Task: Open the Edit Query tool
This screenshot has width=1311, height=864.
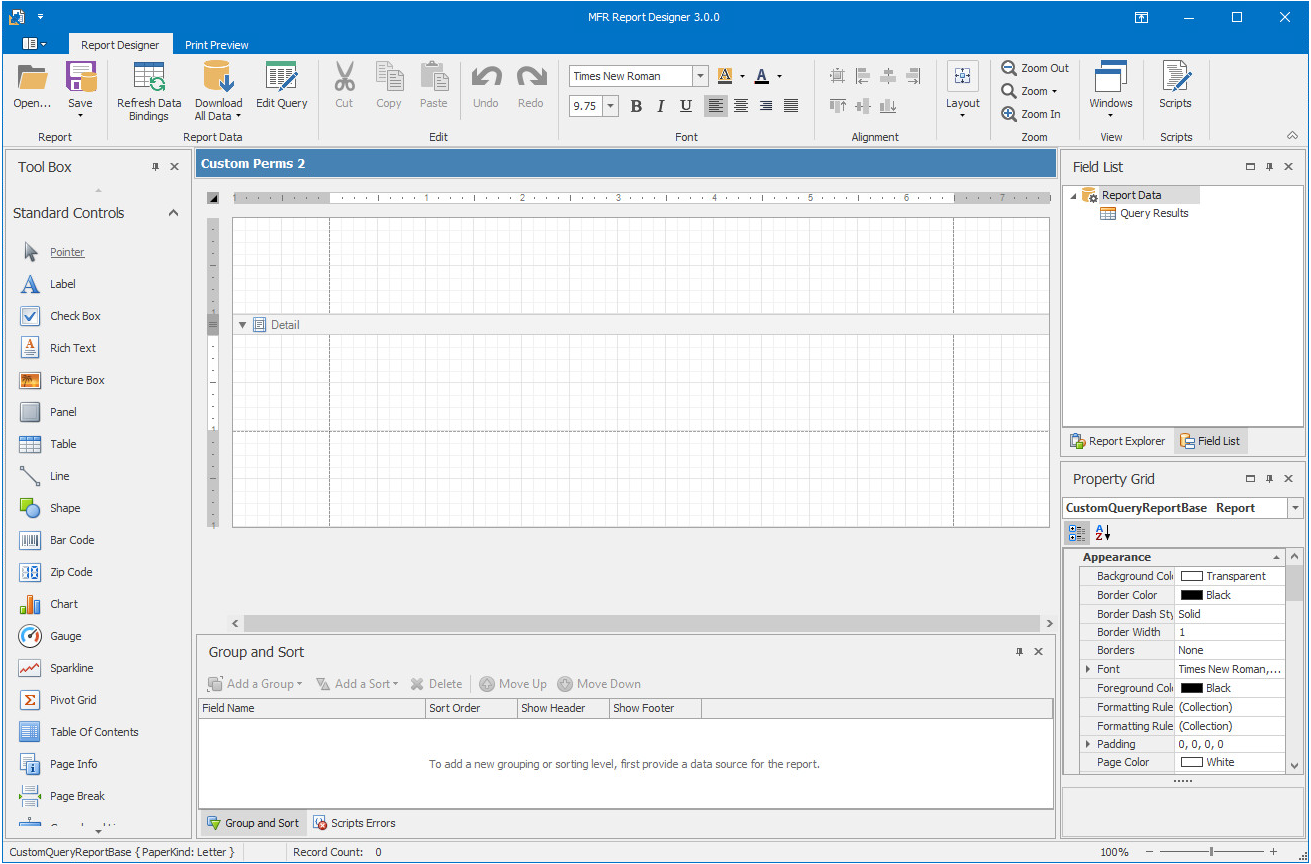Action: pyautogui.click(x=281, y=78)
